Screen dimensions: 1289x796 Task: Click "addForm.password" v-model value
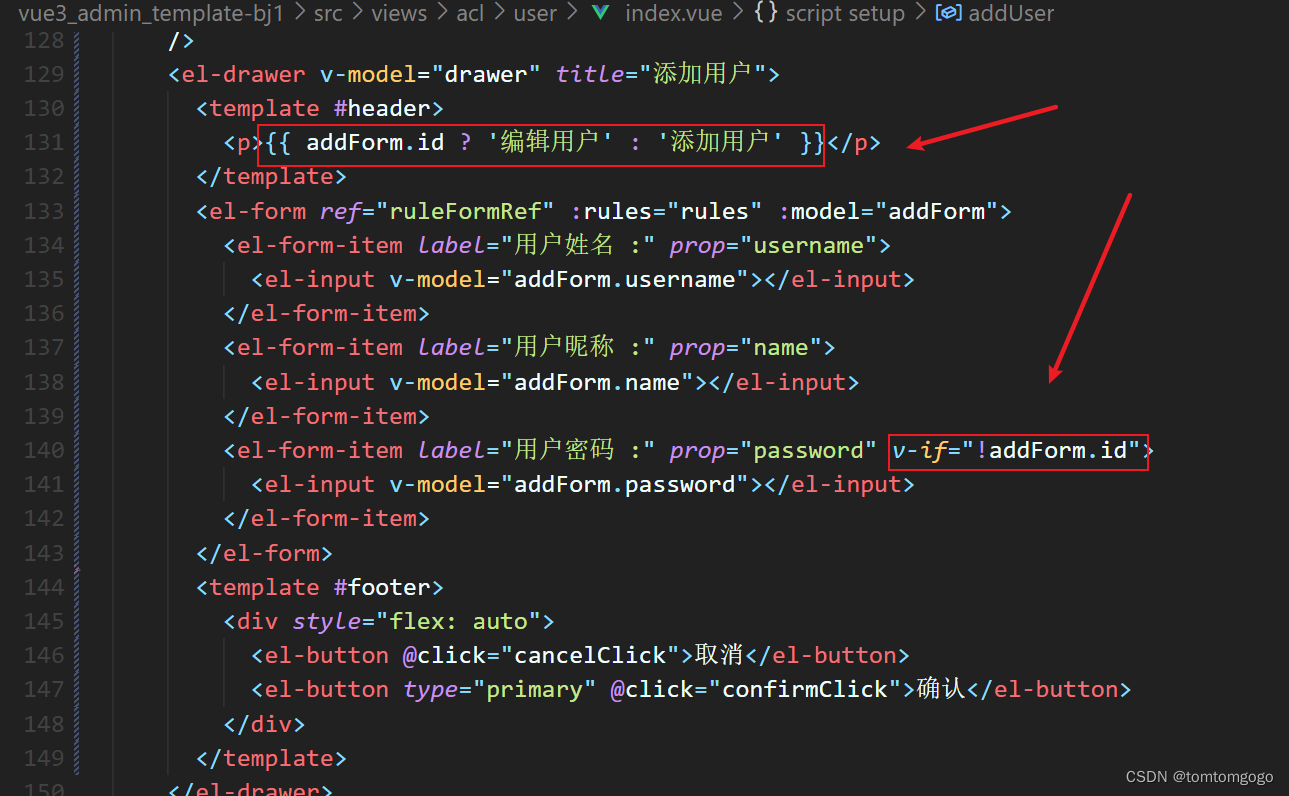pos(625,485)
